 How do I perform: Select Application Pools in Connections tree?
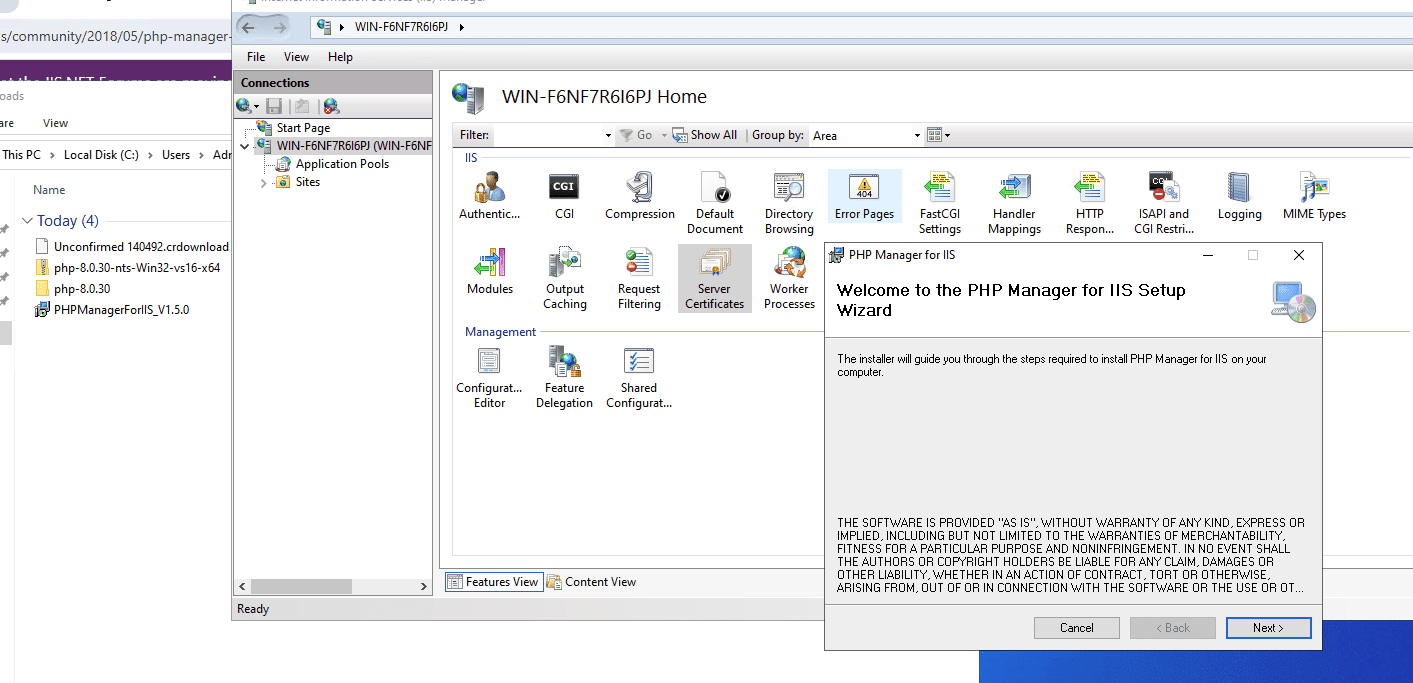coord(342,164)
